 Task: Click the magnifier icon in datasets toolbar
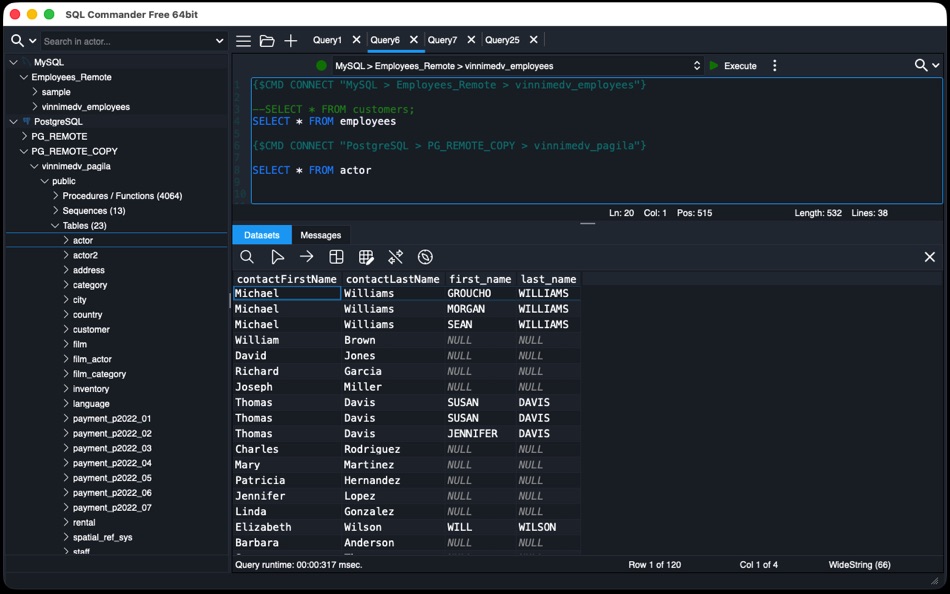coord(247,257)
